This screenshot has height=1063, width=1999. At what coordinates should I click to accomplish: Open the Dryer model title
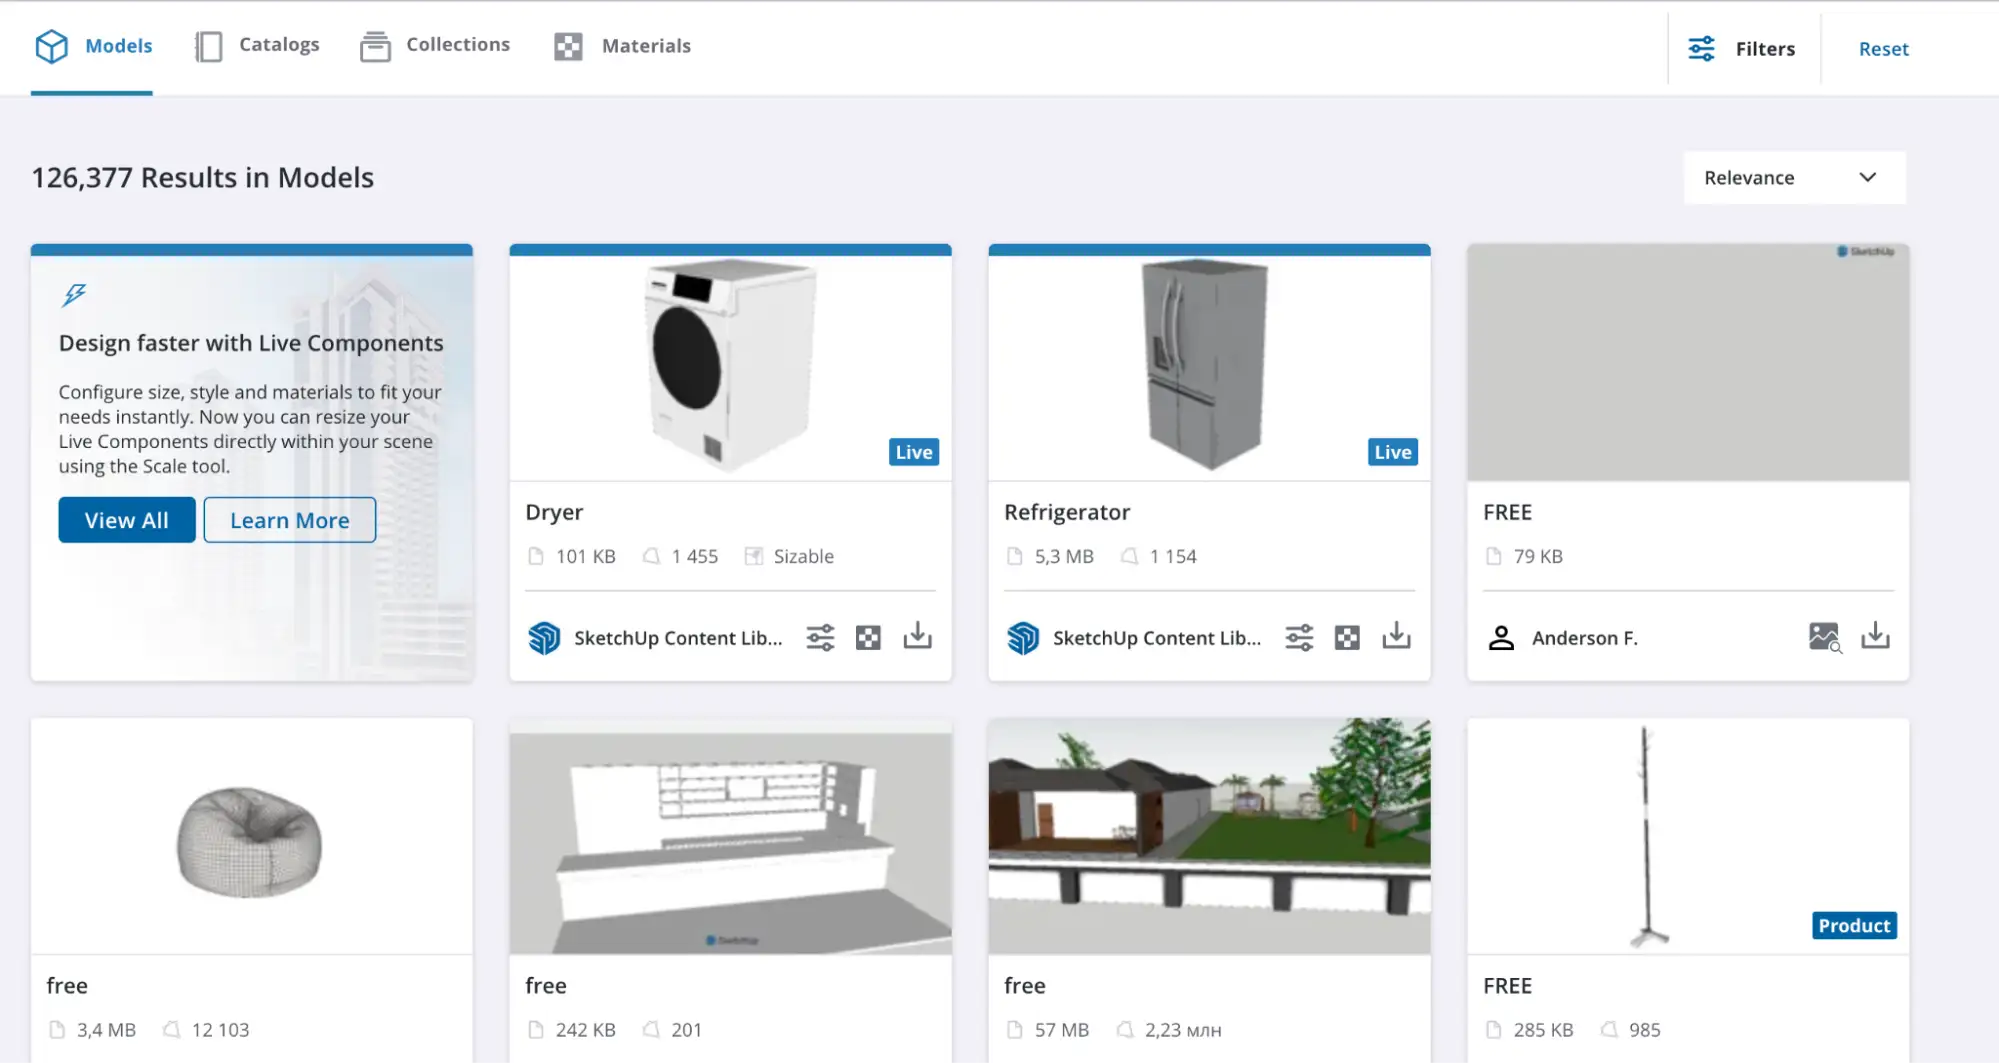(554, 512)
